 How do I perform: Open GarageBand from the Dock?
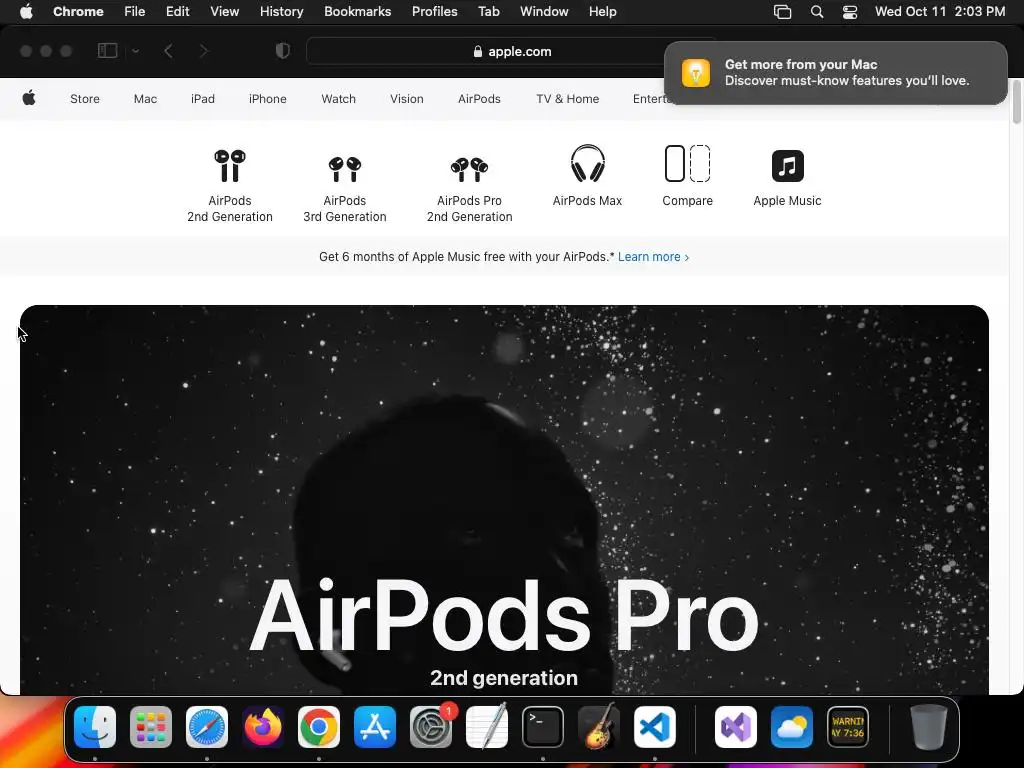[599, 727]
